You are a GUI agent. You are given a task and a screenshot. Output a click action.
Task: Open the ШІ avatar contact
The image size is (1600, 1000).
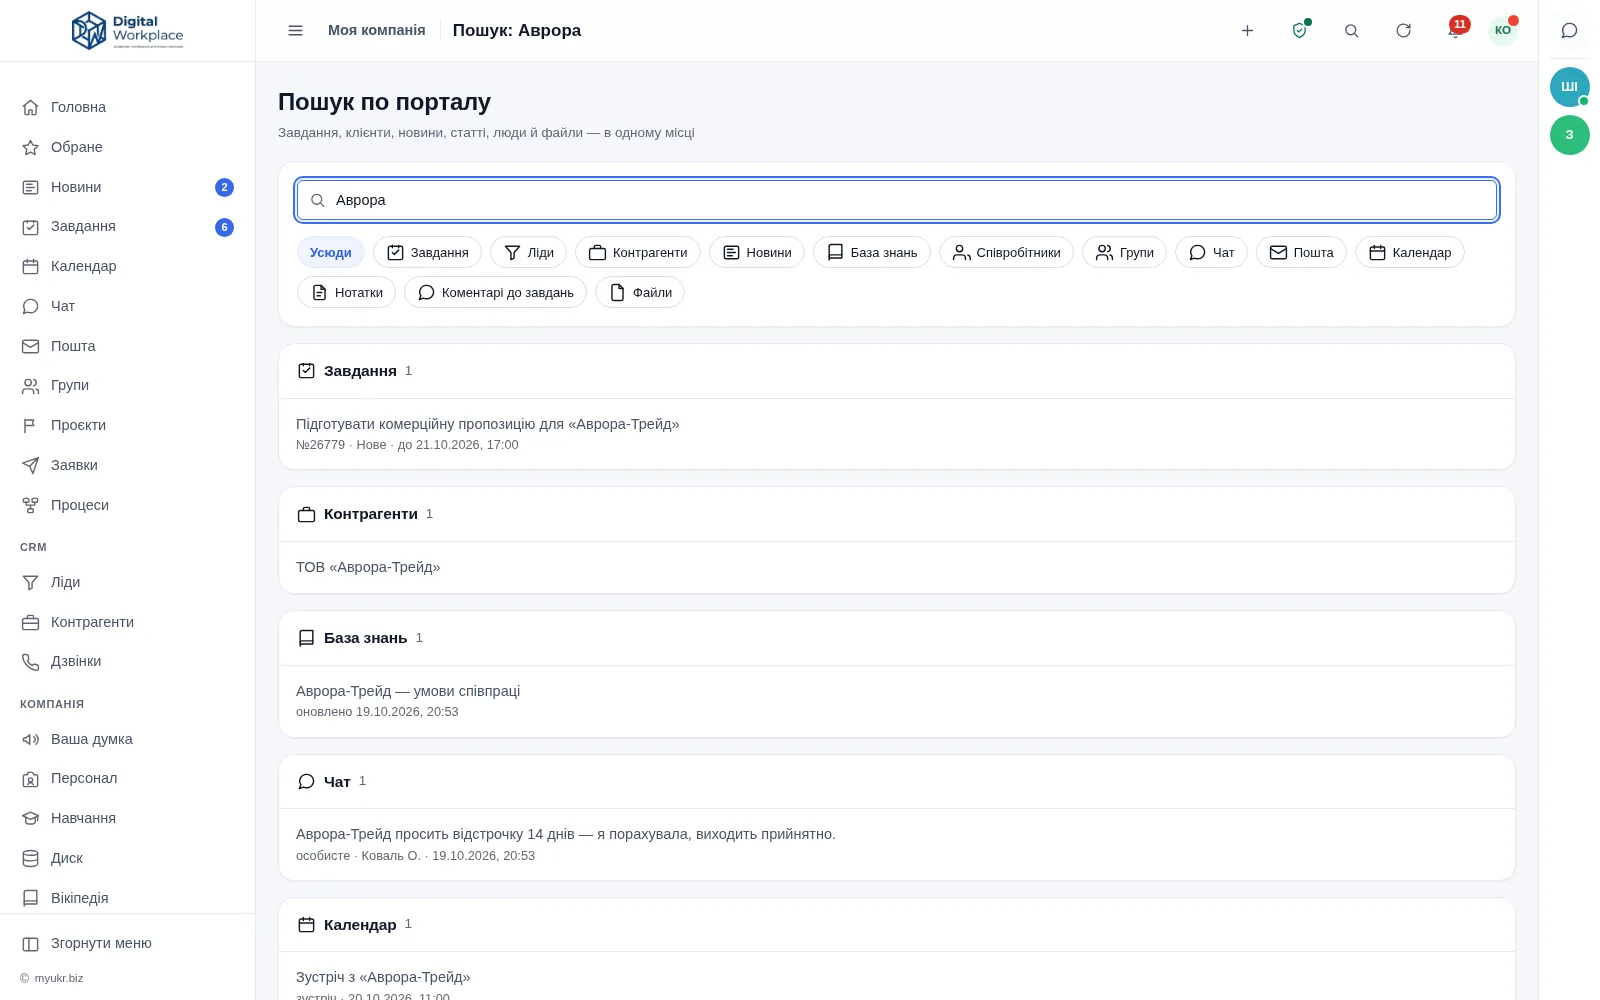coord(1569,87)
